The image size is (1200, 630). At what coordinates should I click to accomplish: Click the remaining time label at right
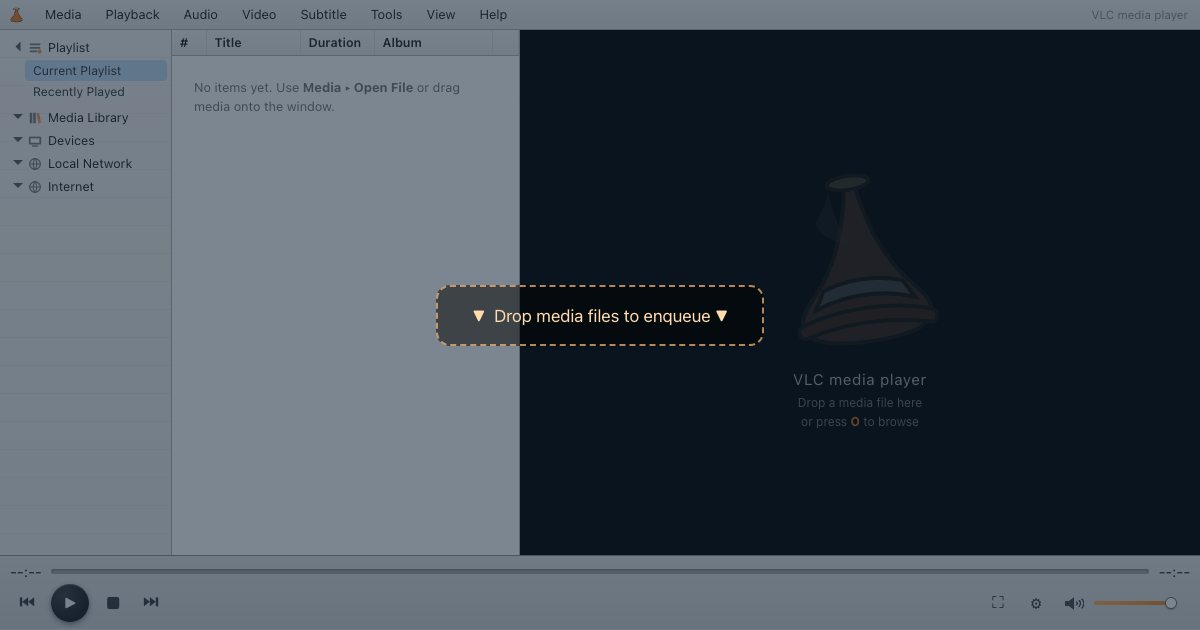click(1174, 572)
